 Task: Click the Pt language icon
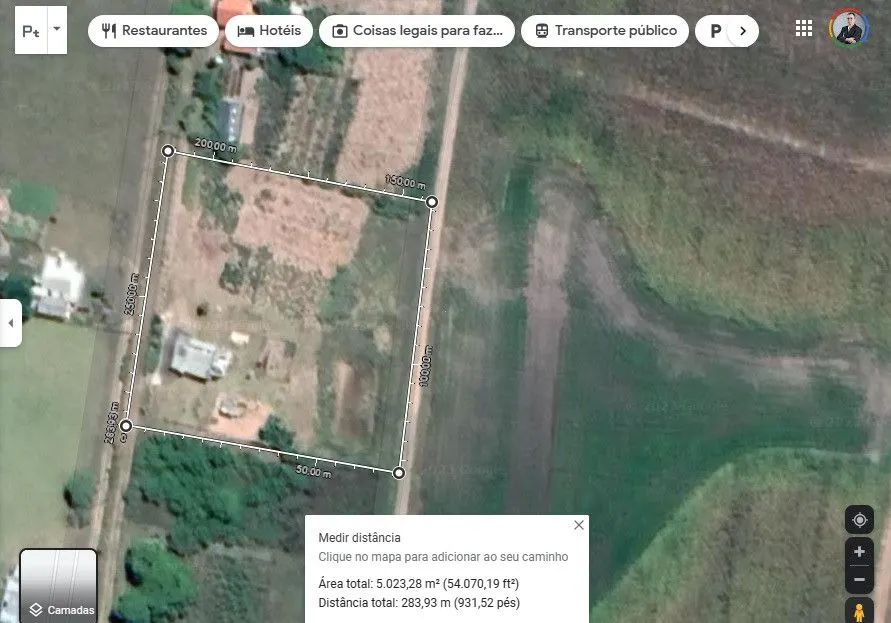pyautogui.click(x=31, y=31)
